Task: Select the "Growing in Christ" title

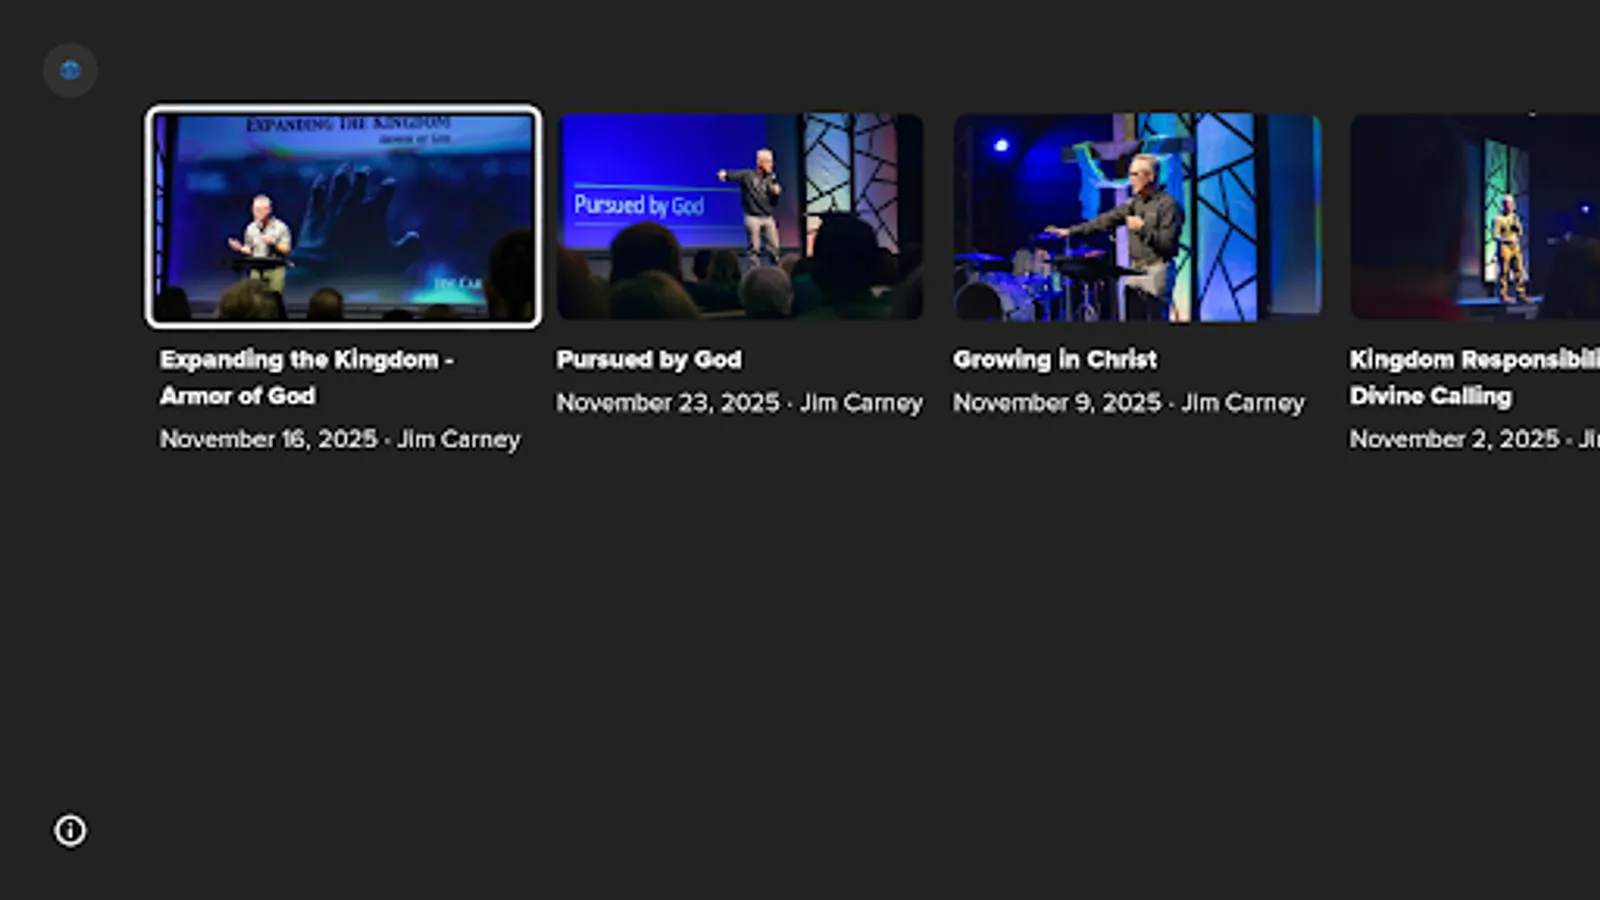Action: coord(1055,360)
